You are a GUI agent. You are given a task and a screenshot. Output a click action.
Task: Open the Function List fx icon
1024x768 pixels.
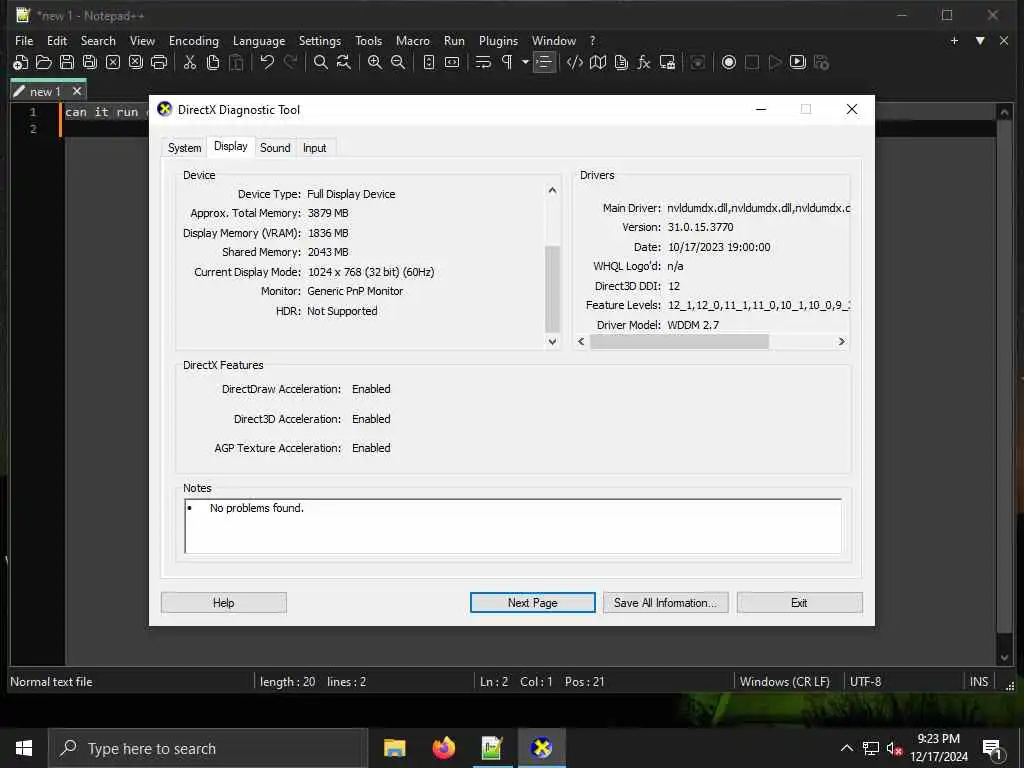(x=644, y=63)
